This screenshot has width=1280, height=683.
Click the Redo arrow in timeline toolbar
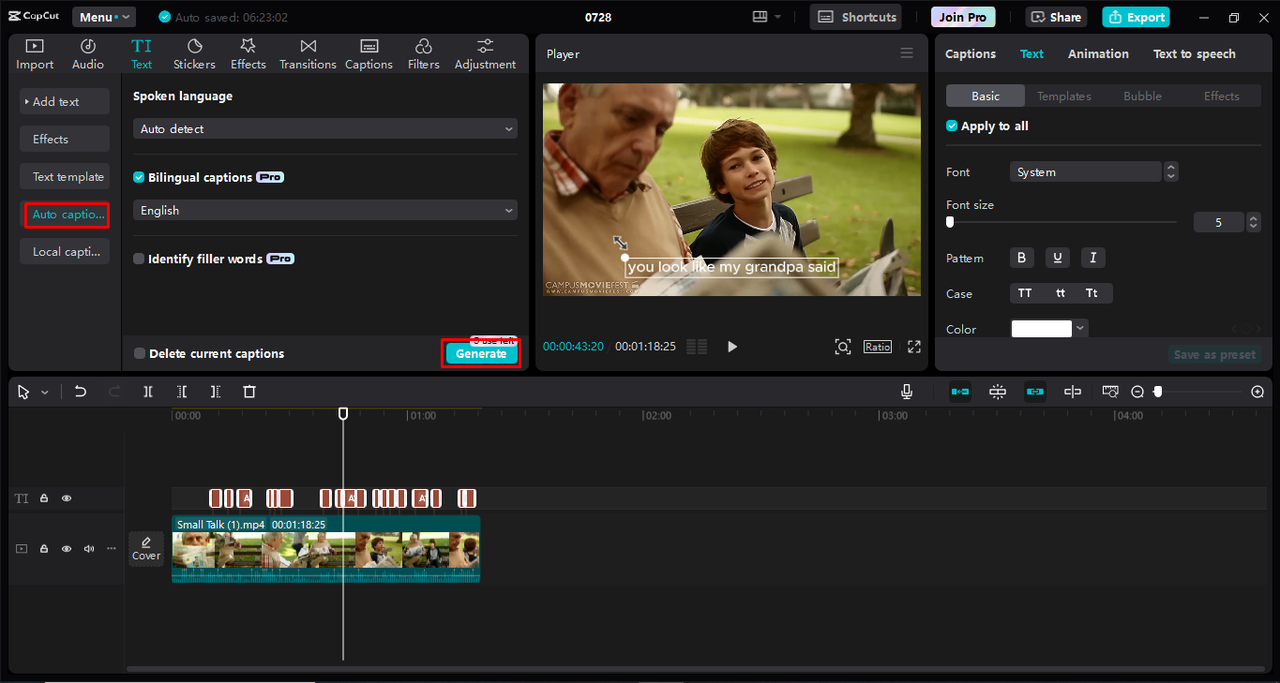(x=114, y=392)
